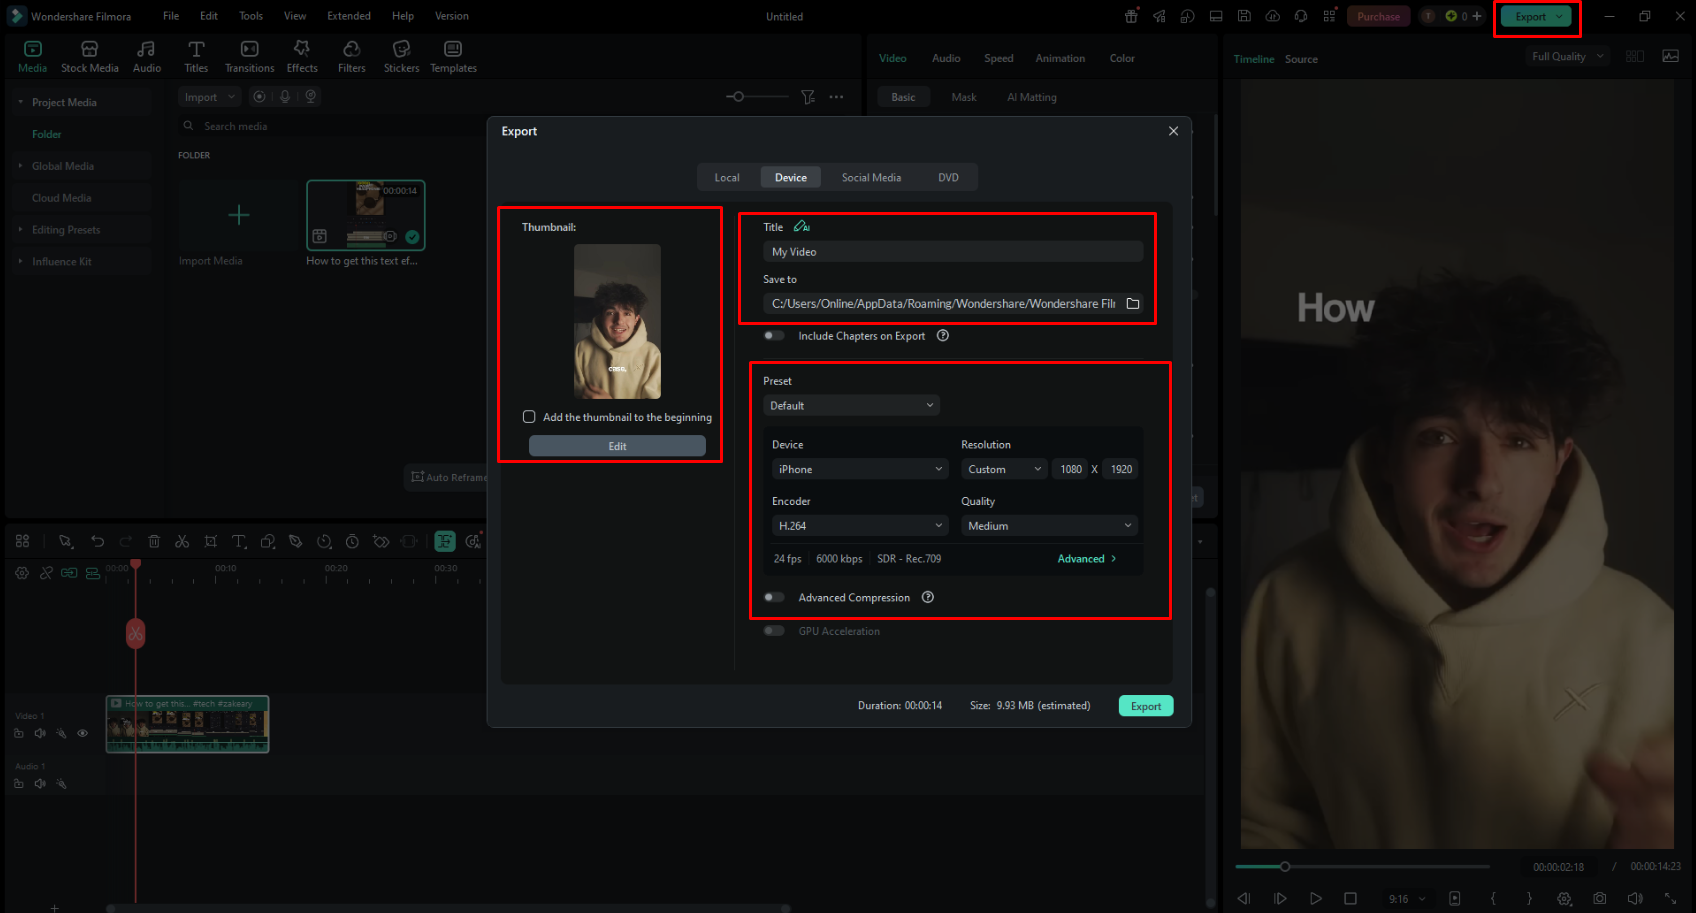The width and height of the screenshot is (1696, 913).
Task: Open the Filters panel
Action: click(351, 57)
